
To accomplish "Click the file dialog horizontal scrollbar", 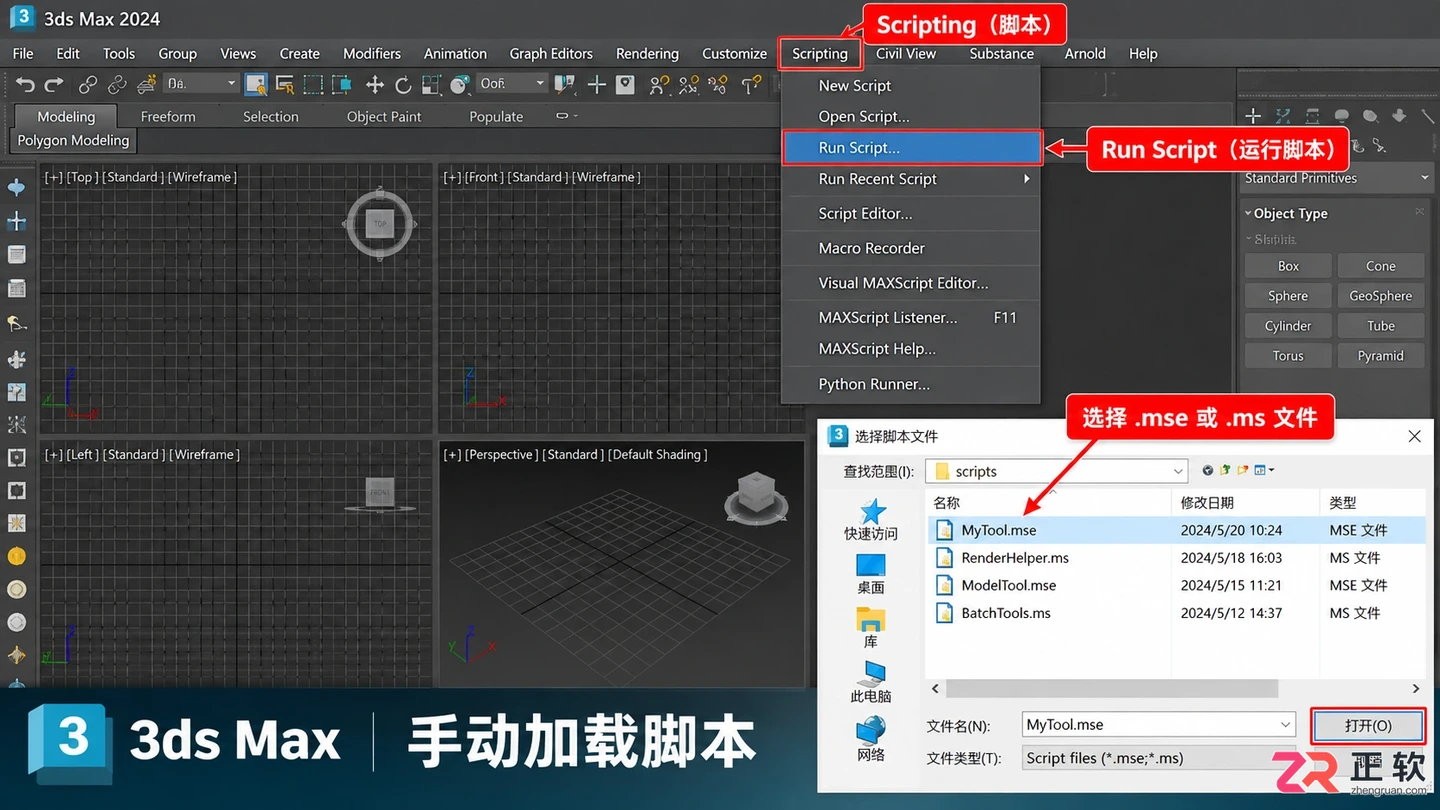I will pyautogui.click(x=1112, y=689).
